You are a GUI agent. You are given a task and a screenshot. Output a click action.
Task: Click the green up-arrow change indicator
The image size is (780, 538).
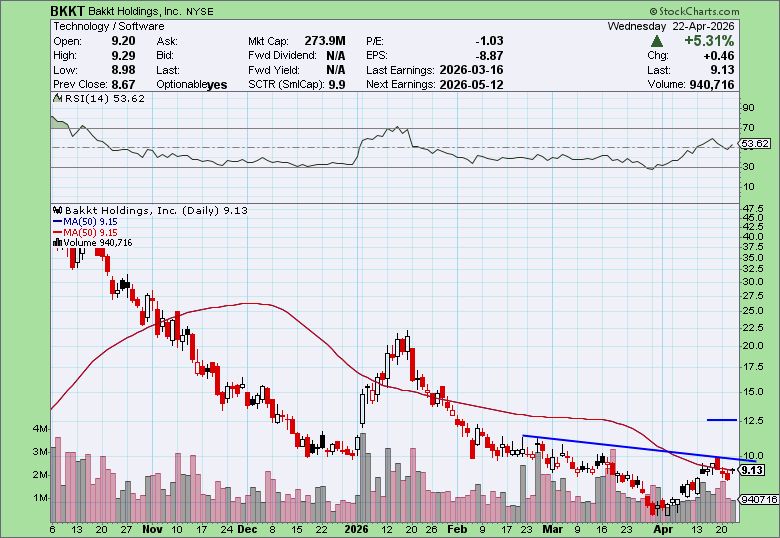tap(656, 41)
